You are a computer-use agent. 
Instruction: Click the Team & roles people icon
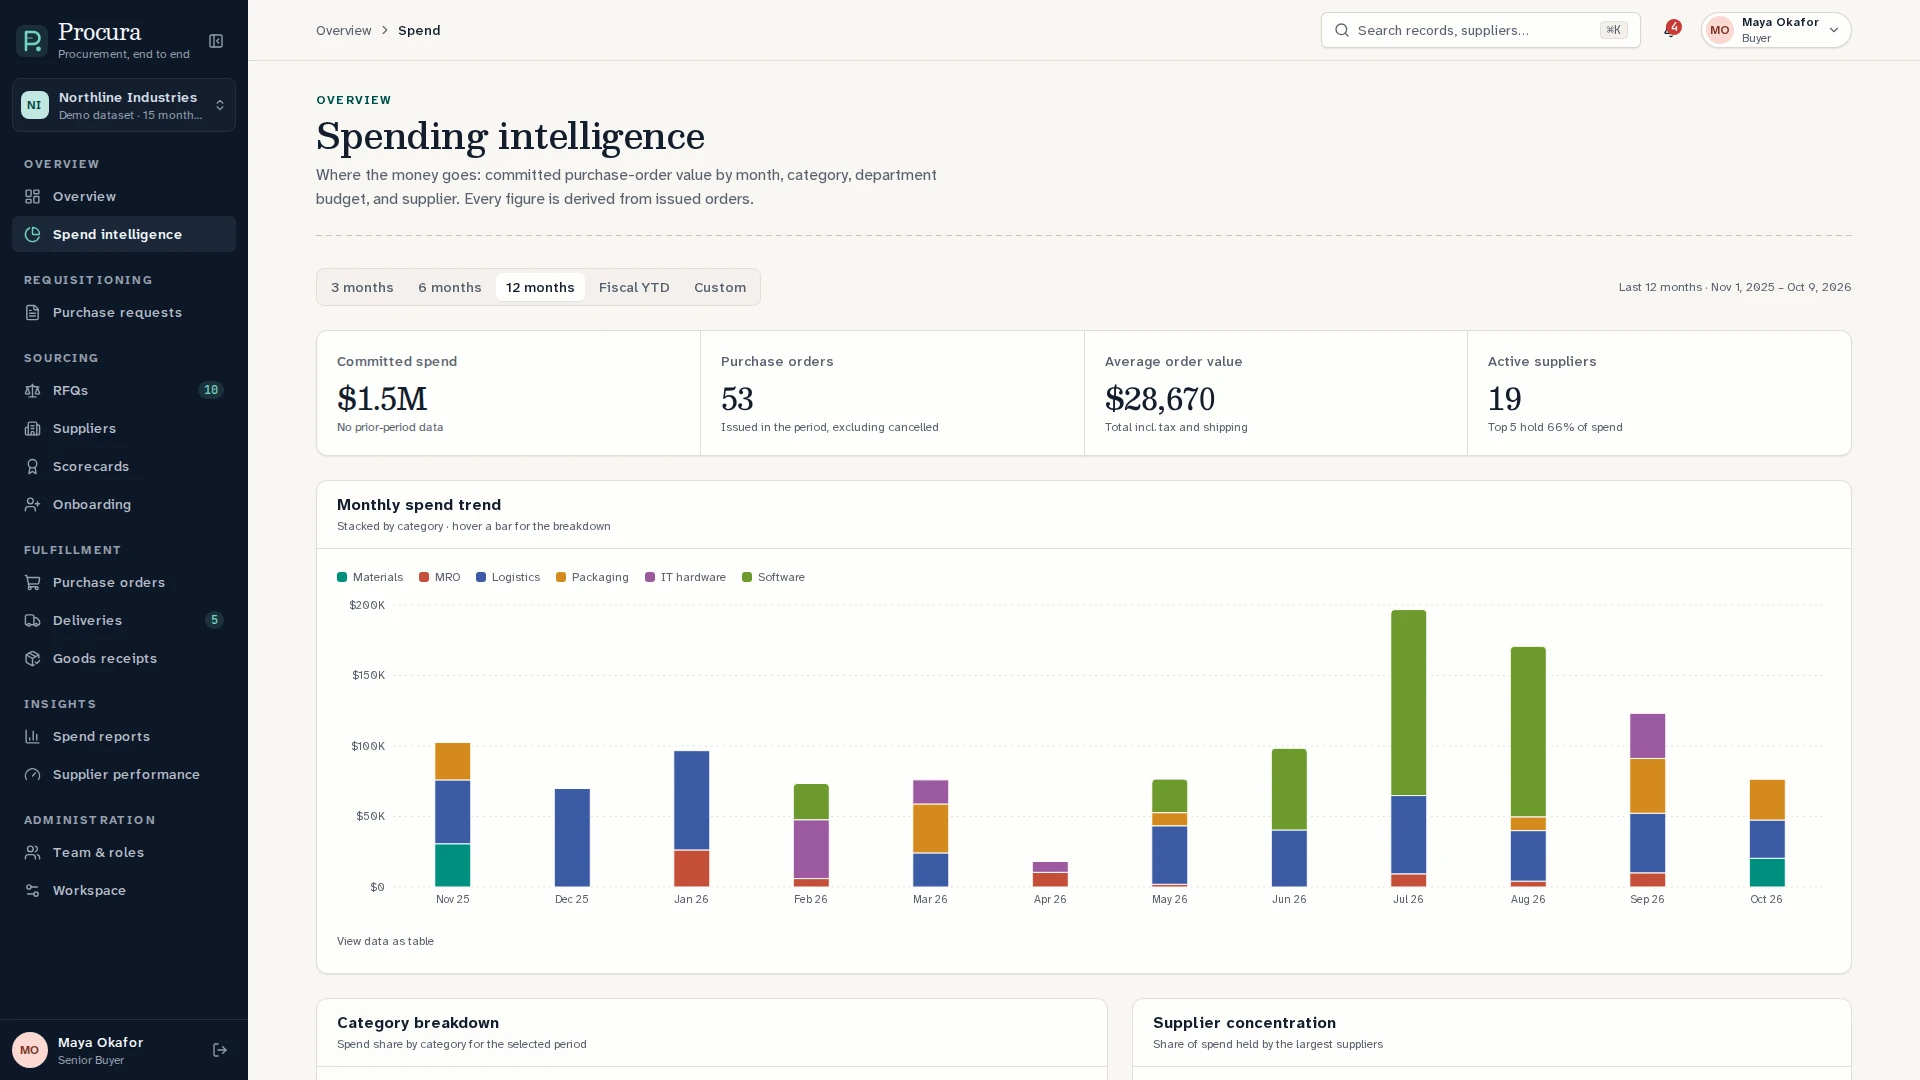33,853
